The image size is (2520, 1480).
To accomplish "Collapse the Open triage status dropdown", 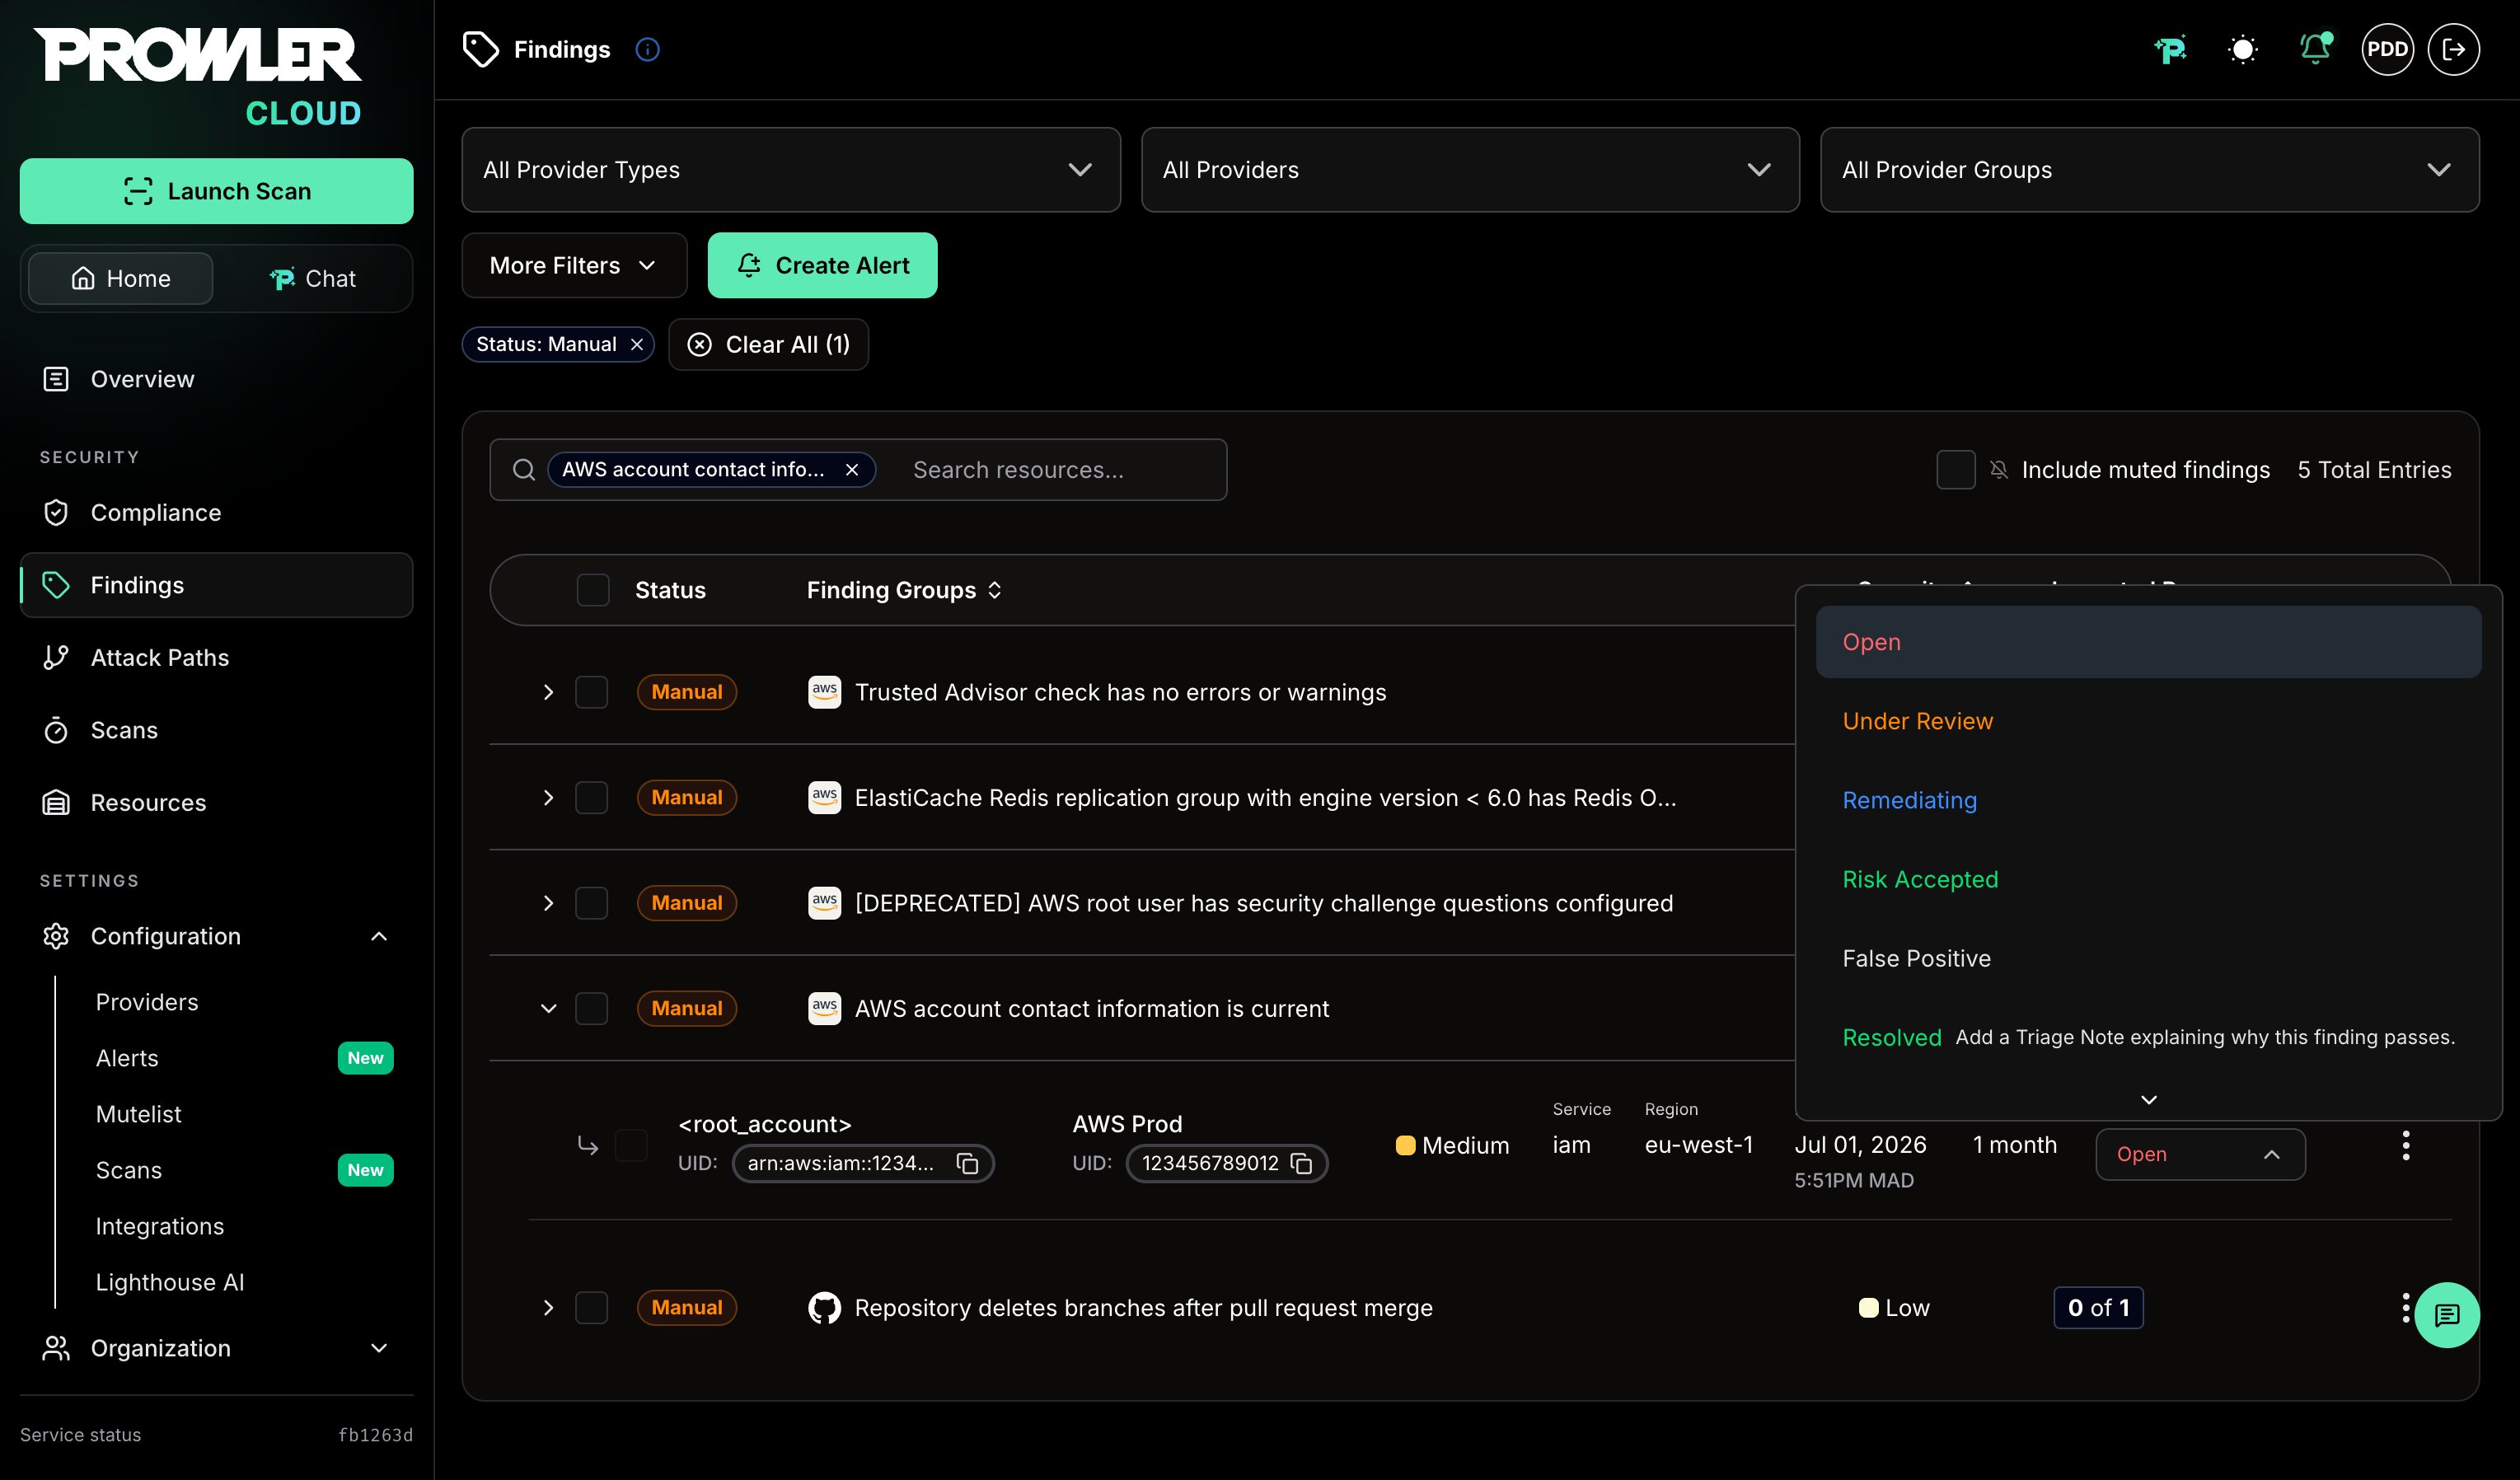I will coord(2200,1154).
